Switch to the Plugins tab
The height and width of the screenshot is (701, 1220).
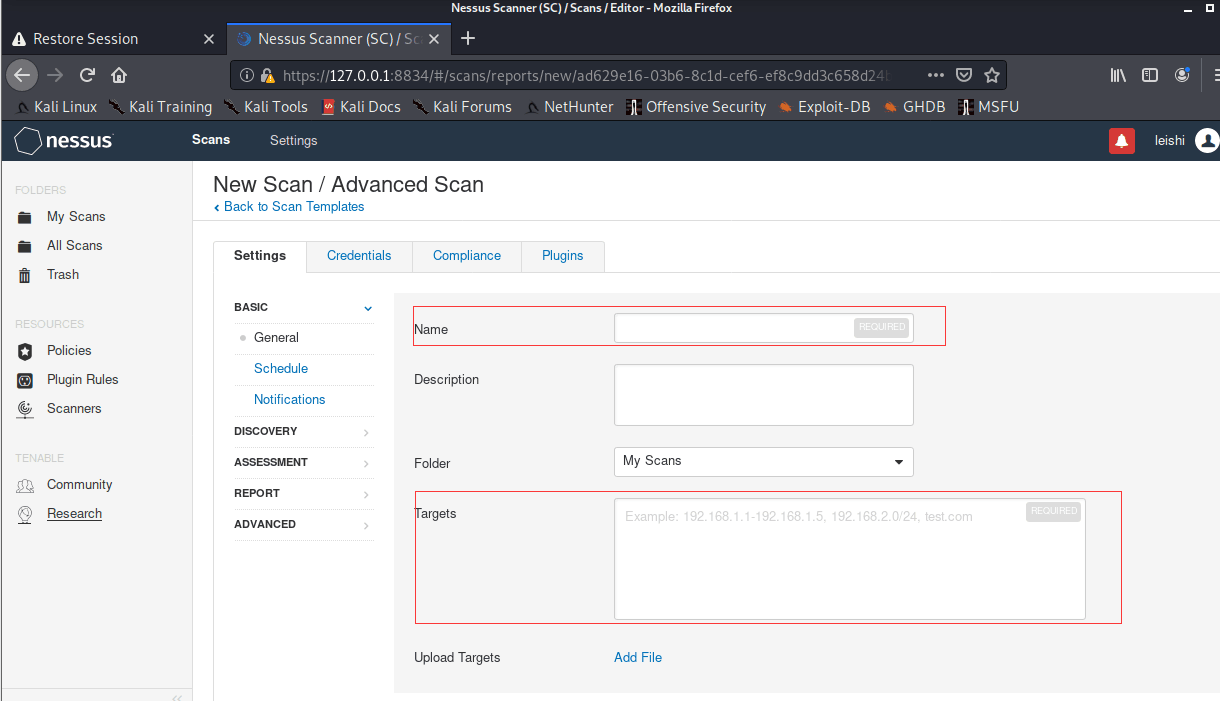point(563,256)
